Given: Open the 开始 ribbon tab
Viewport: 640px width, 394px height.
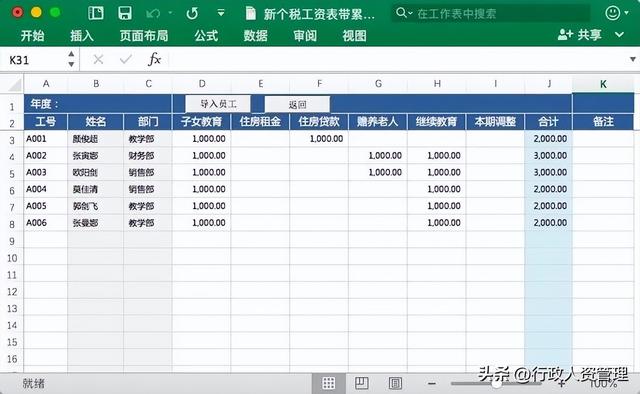Looking at the screenshot, I should [x=32, y=36].
